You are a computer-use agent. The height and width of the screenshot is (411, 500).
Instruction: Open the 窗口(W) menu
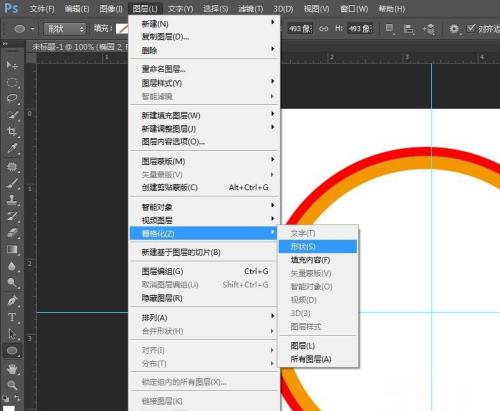point(354,9)
